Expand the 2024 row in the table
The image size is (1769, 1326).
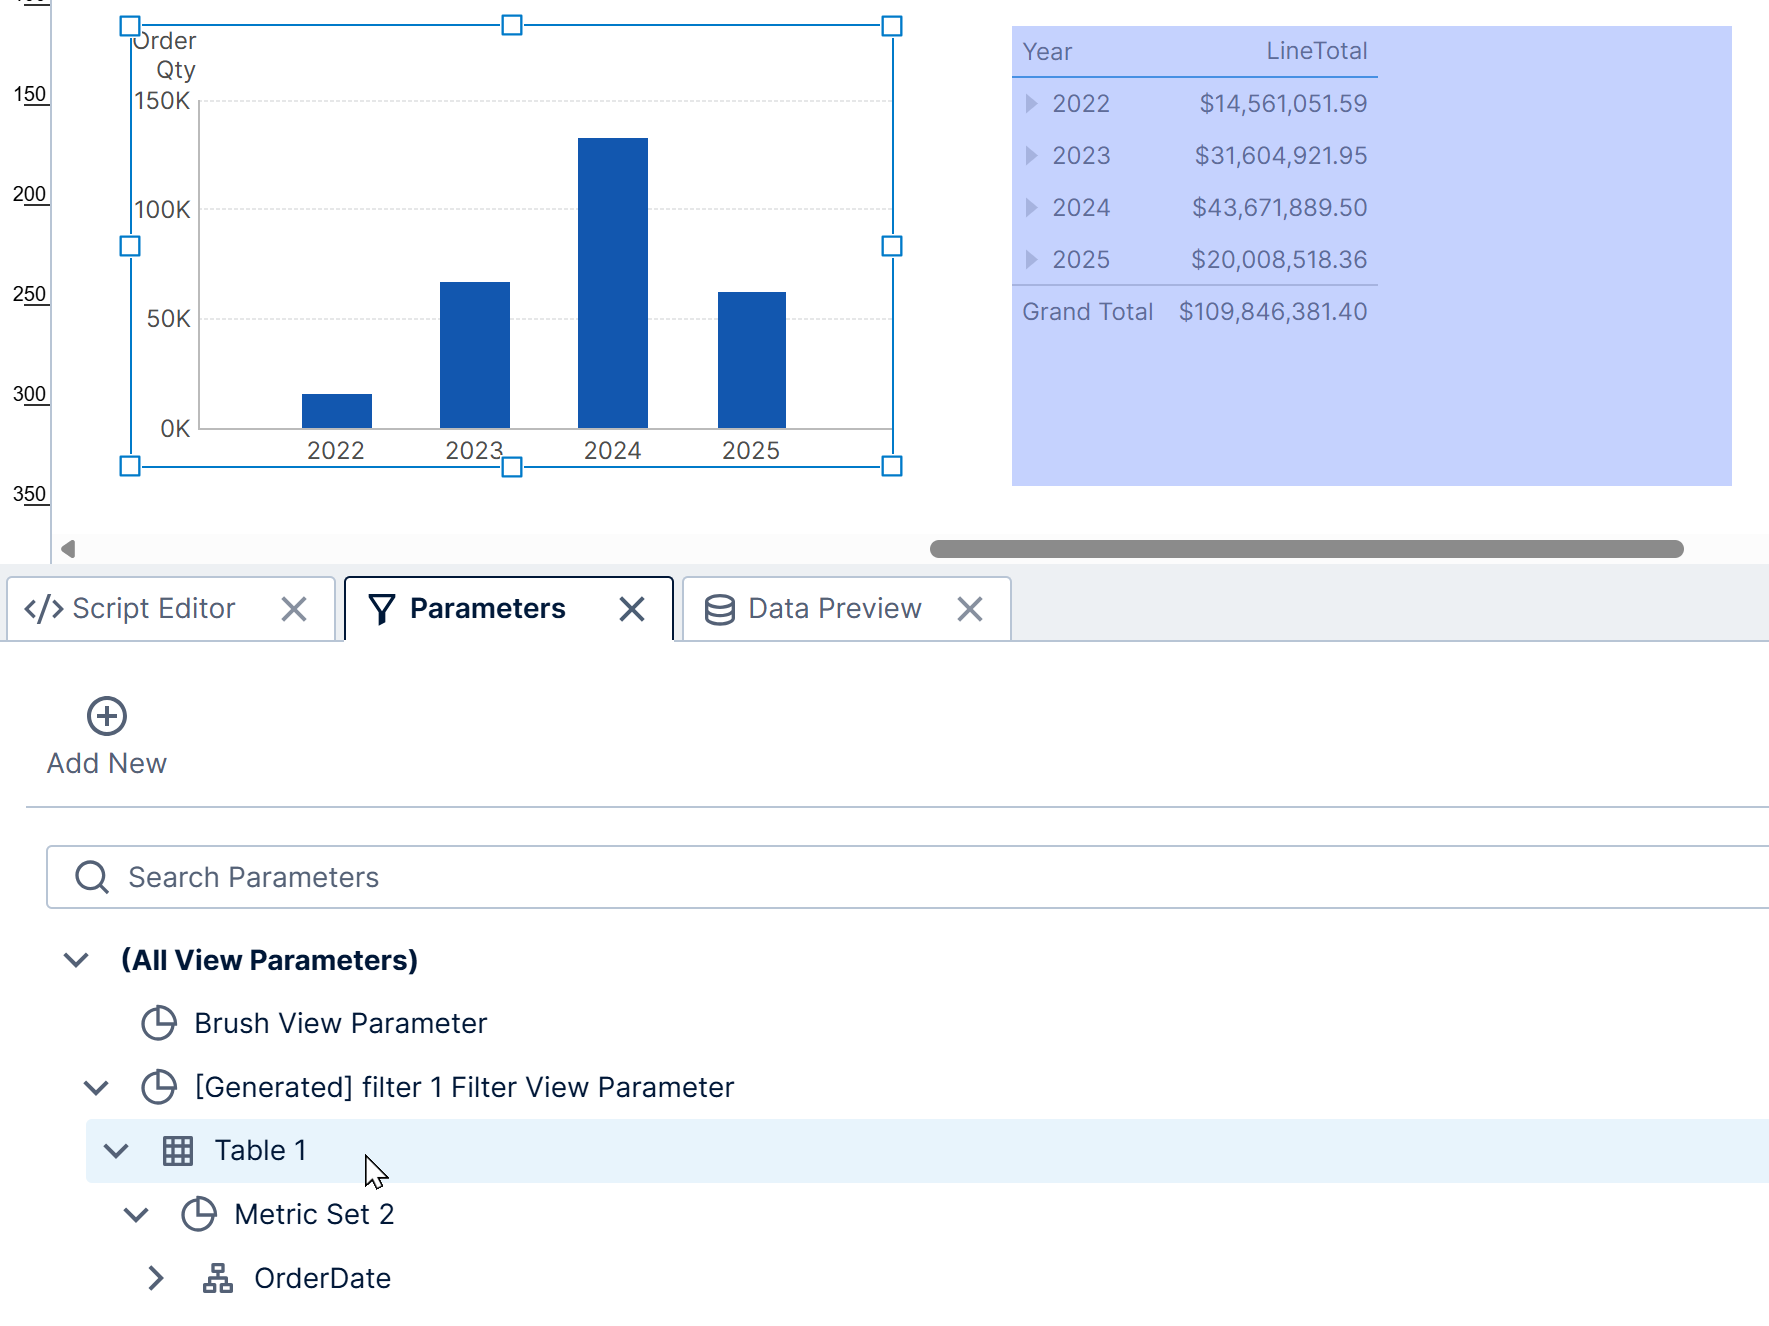[1031, 208]
